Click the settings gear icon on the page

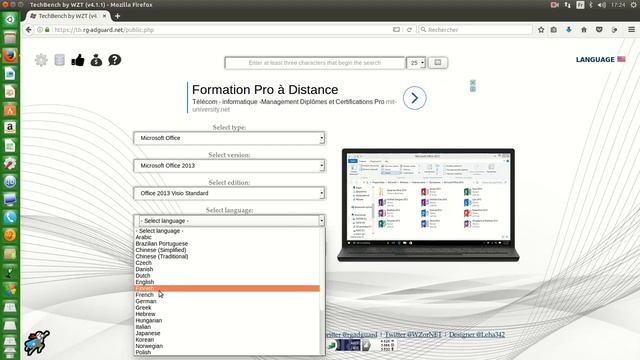41,60
